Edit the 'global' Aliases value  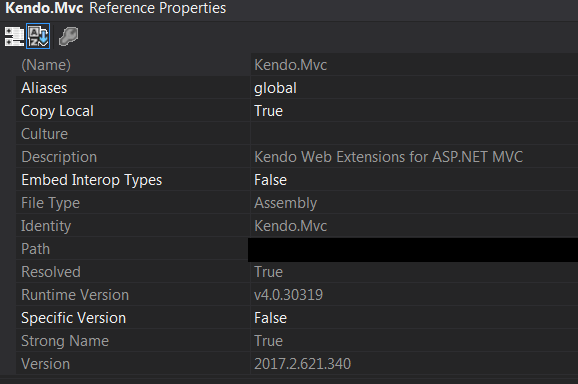[x=275, y=88]
